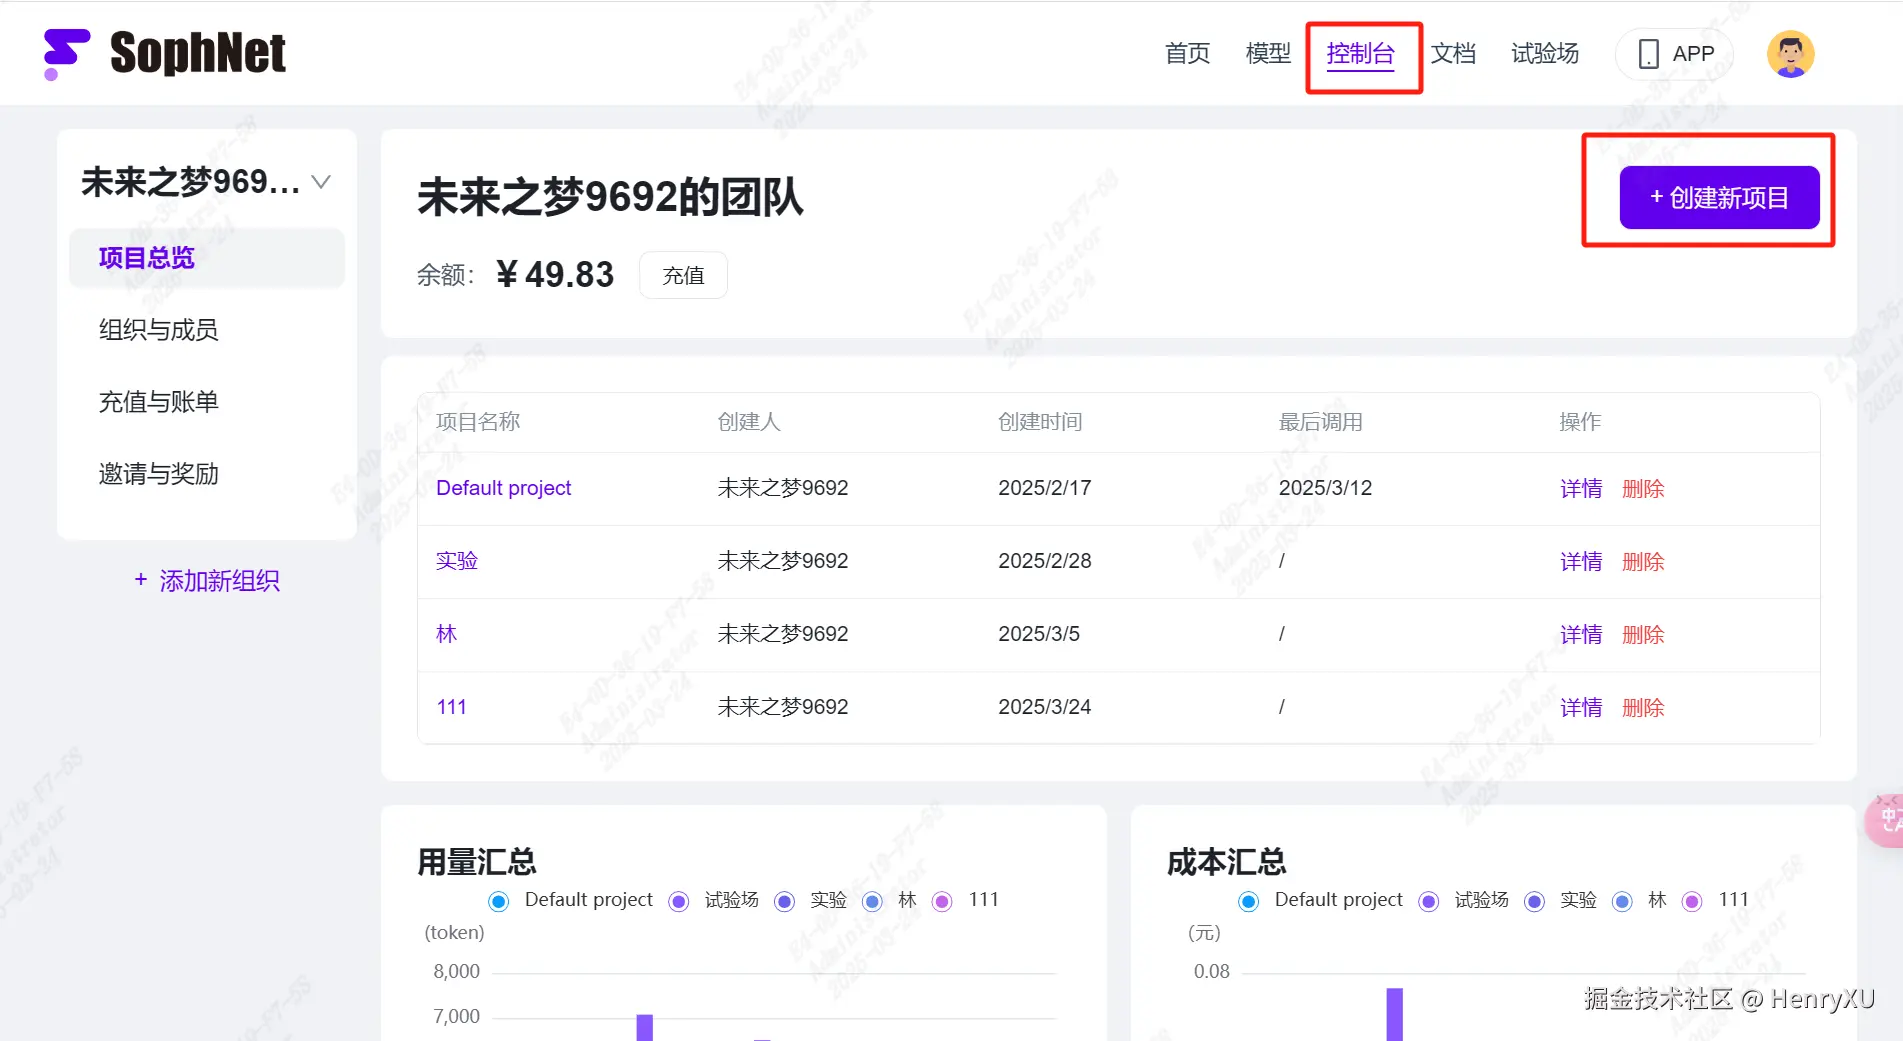Open the 111 project link
The image size is (1903, 1041).
click(452, 707)
